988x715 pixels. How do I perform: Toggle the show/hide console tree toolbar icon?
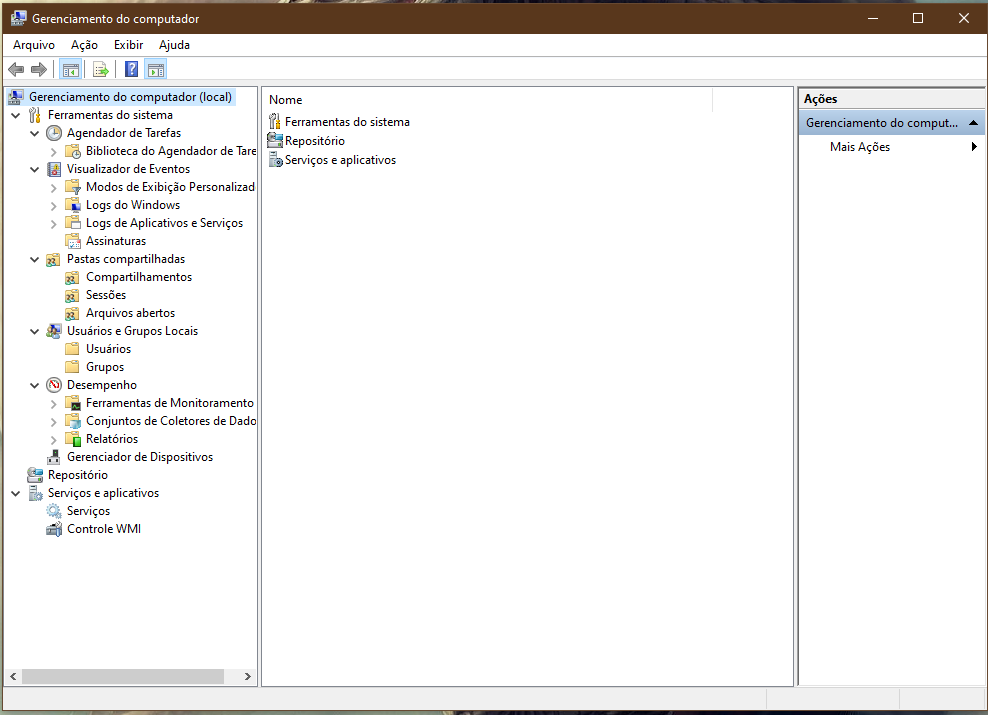pos(71,69)
